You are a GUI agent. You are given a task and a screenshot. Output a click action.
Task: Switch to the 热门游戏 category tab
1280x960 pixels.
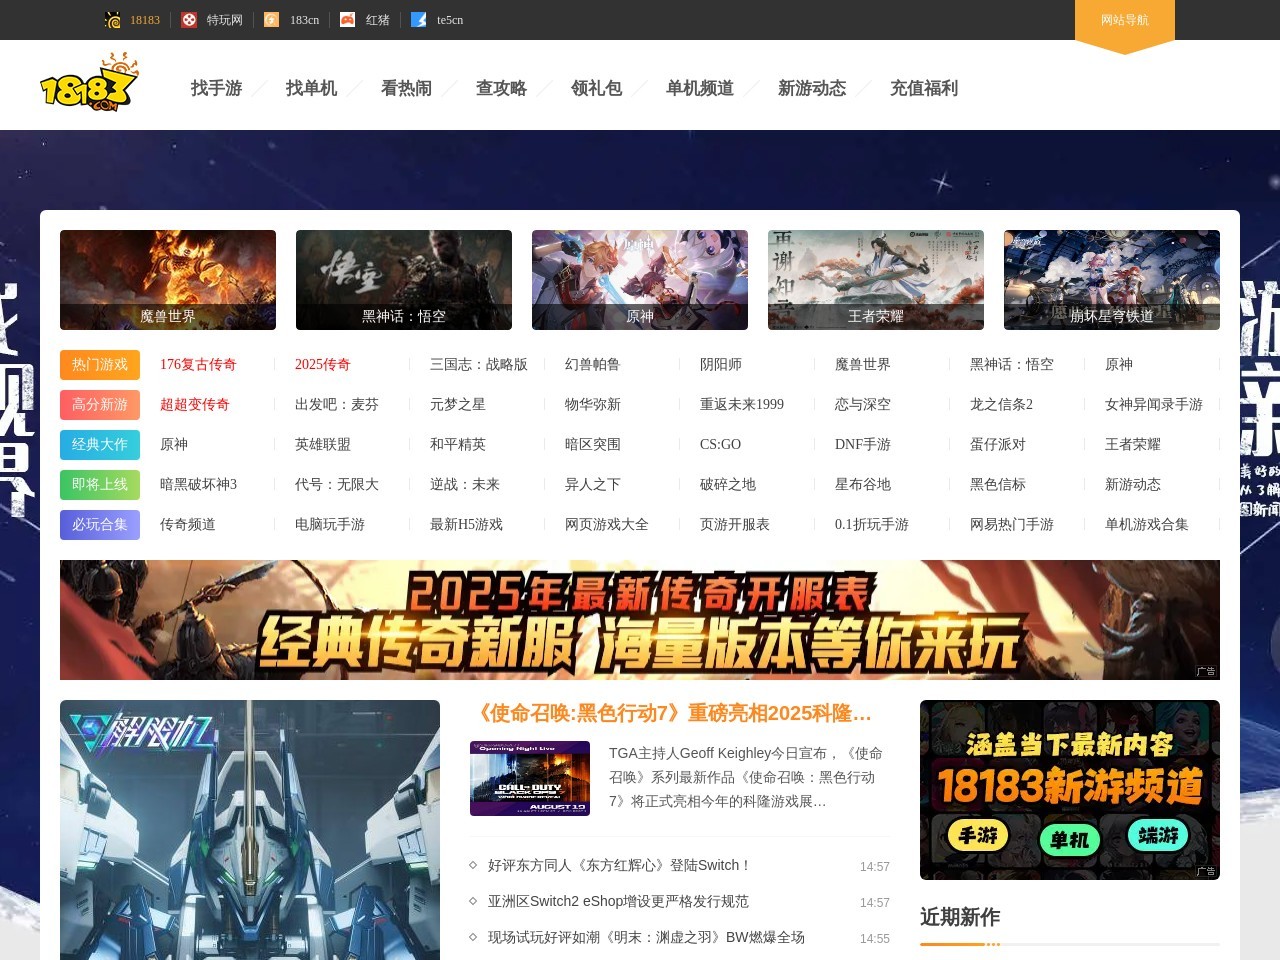[x=99, y=364]
